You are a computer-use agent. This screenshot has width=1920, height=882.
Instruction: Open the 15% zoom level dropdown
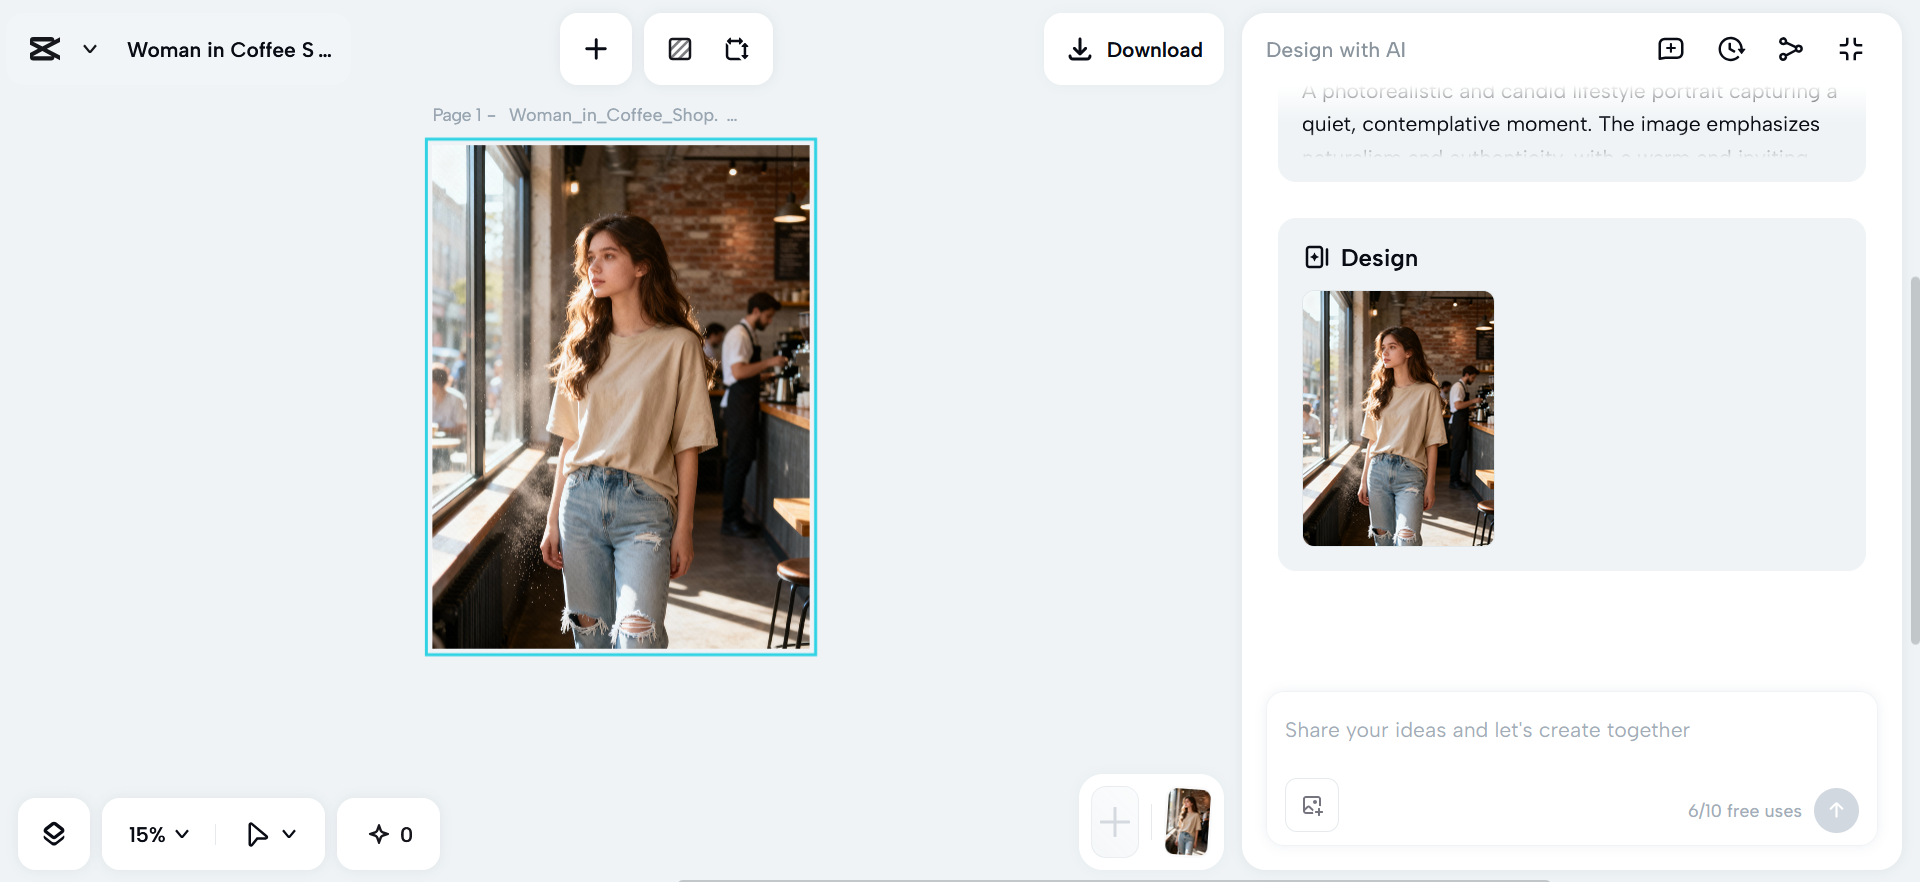coord(159,834)
